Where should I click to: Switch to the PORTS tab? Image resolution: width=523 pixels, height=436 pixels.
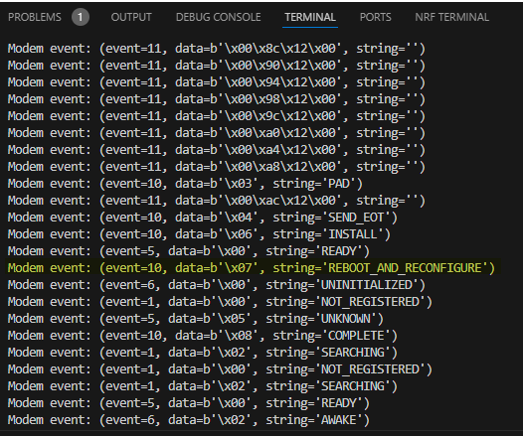[376, 17]
